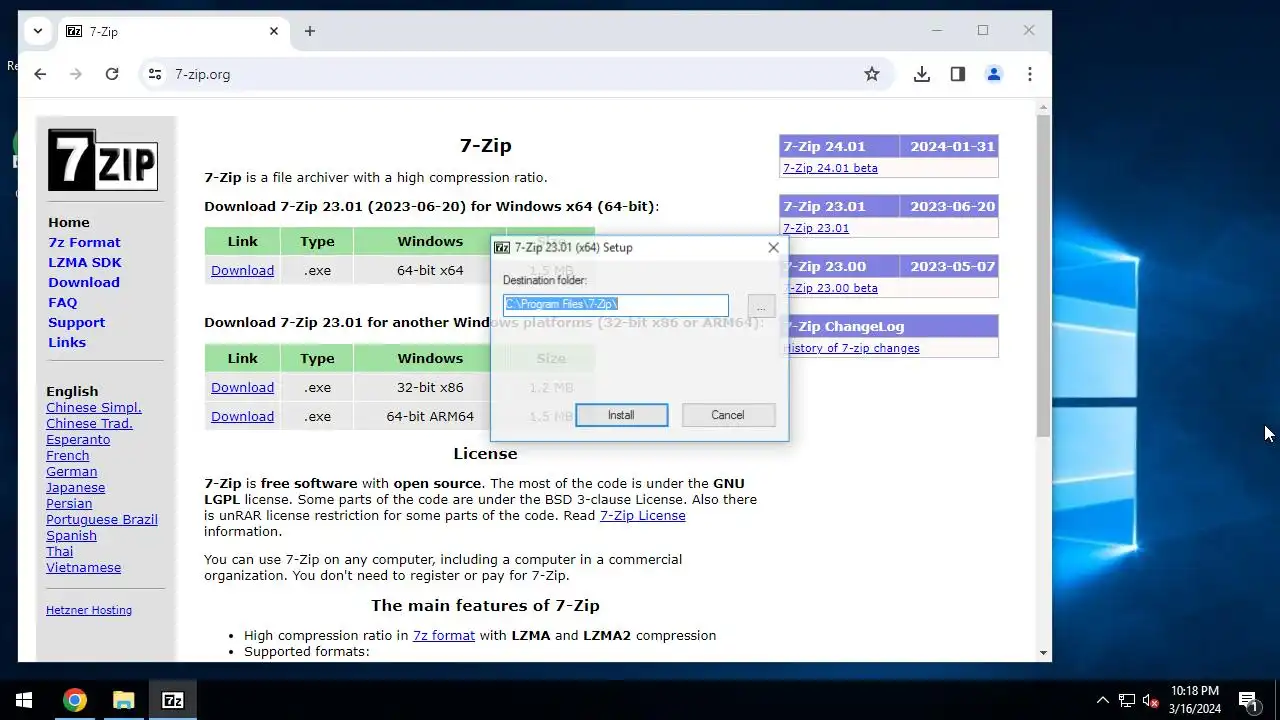
Task: Open File Explorer from the taskbar
Action: [x=124, y=700]
